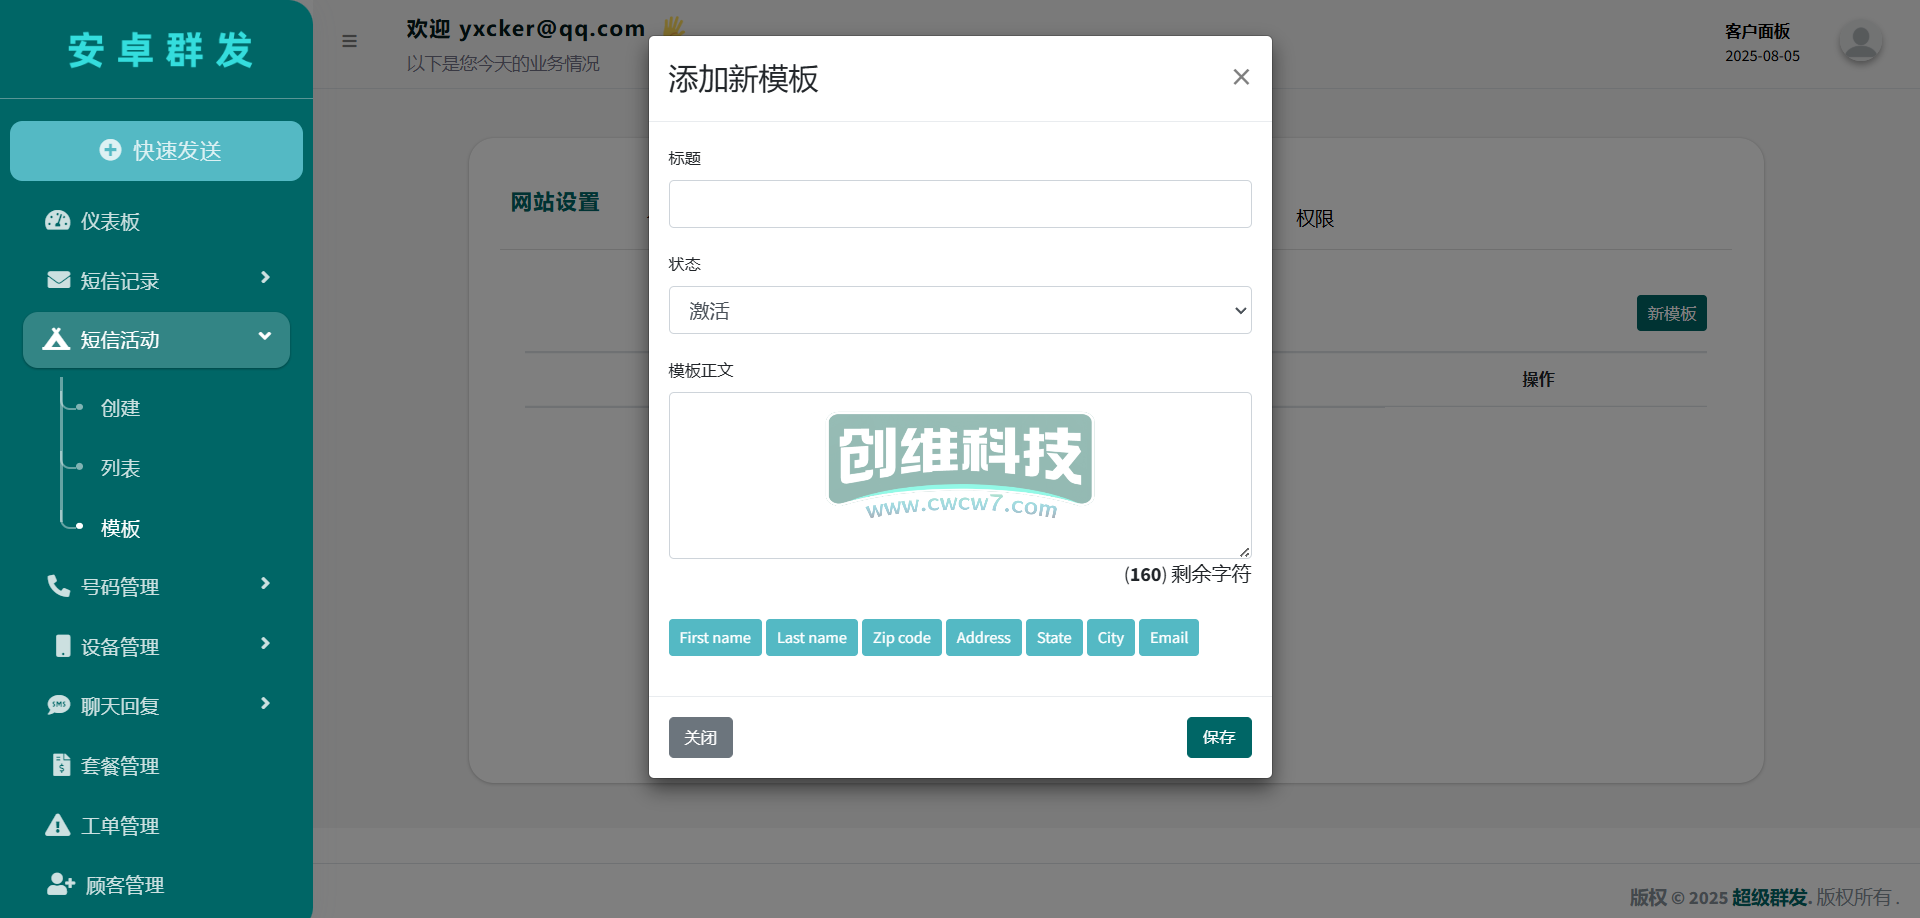Click the (160) 剩余字符 counter
This screenshot has height=918, width=1920.
[1187, 574]
